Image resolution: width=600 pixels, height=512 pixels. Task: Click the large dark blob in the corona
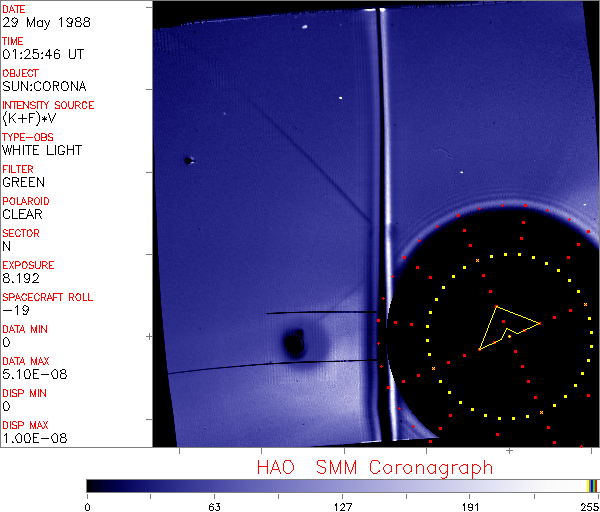click(294, 345)
